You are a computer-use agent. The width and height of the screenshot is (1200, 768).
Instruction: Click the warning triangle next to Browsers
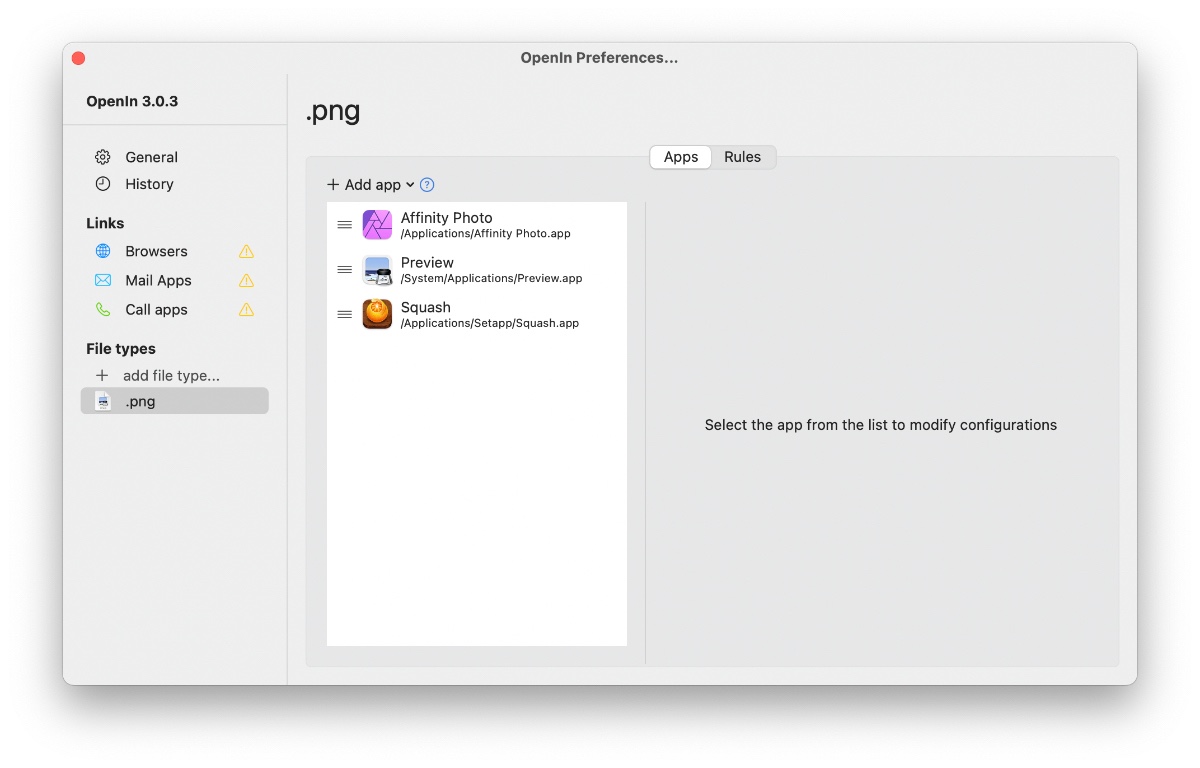[246, 251]
